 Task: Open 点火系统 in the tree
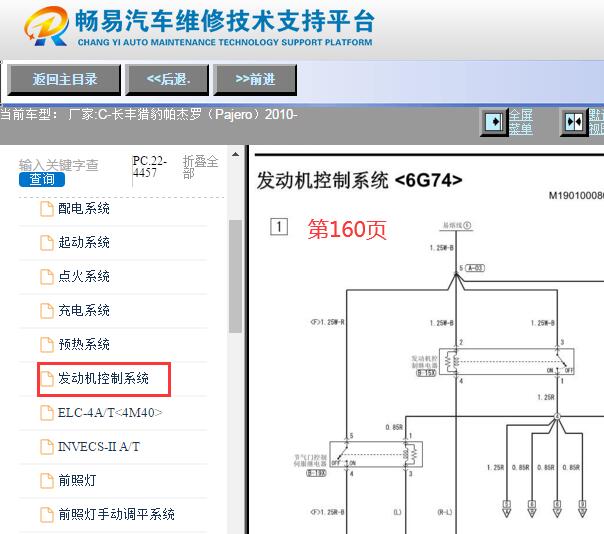pos(84,276)
